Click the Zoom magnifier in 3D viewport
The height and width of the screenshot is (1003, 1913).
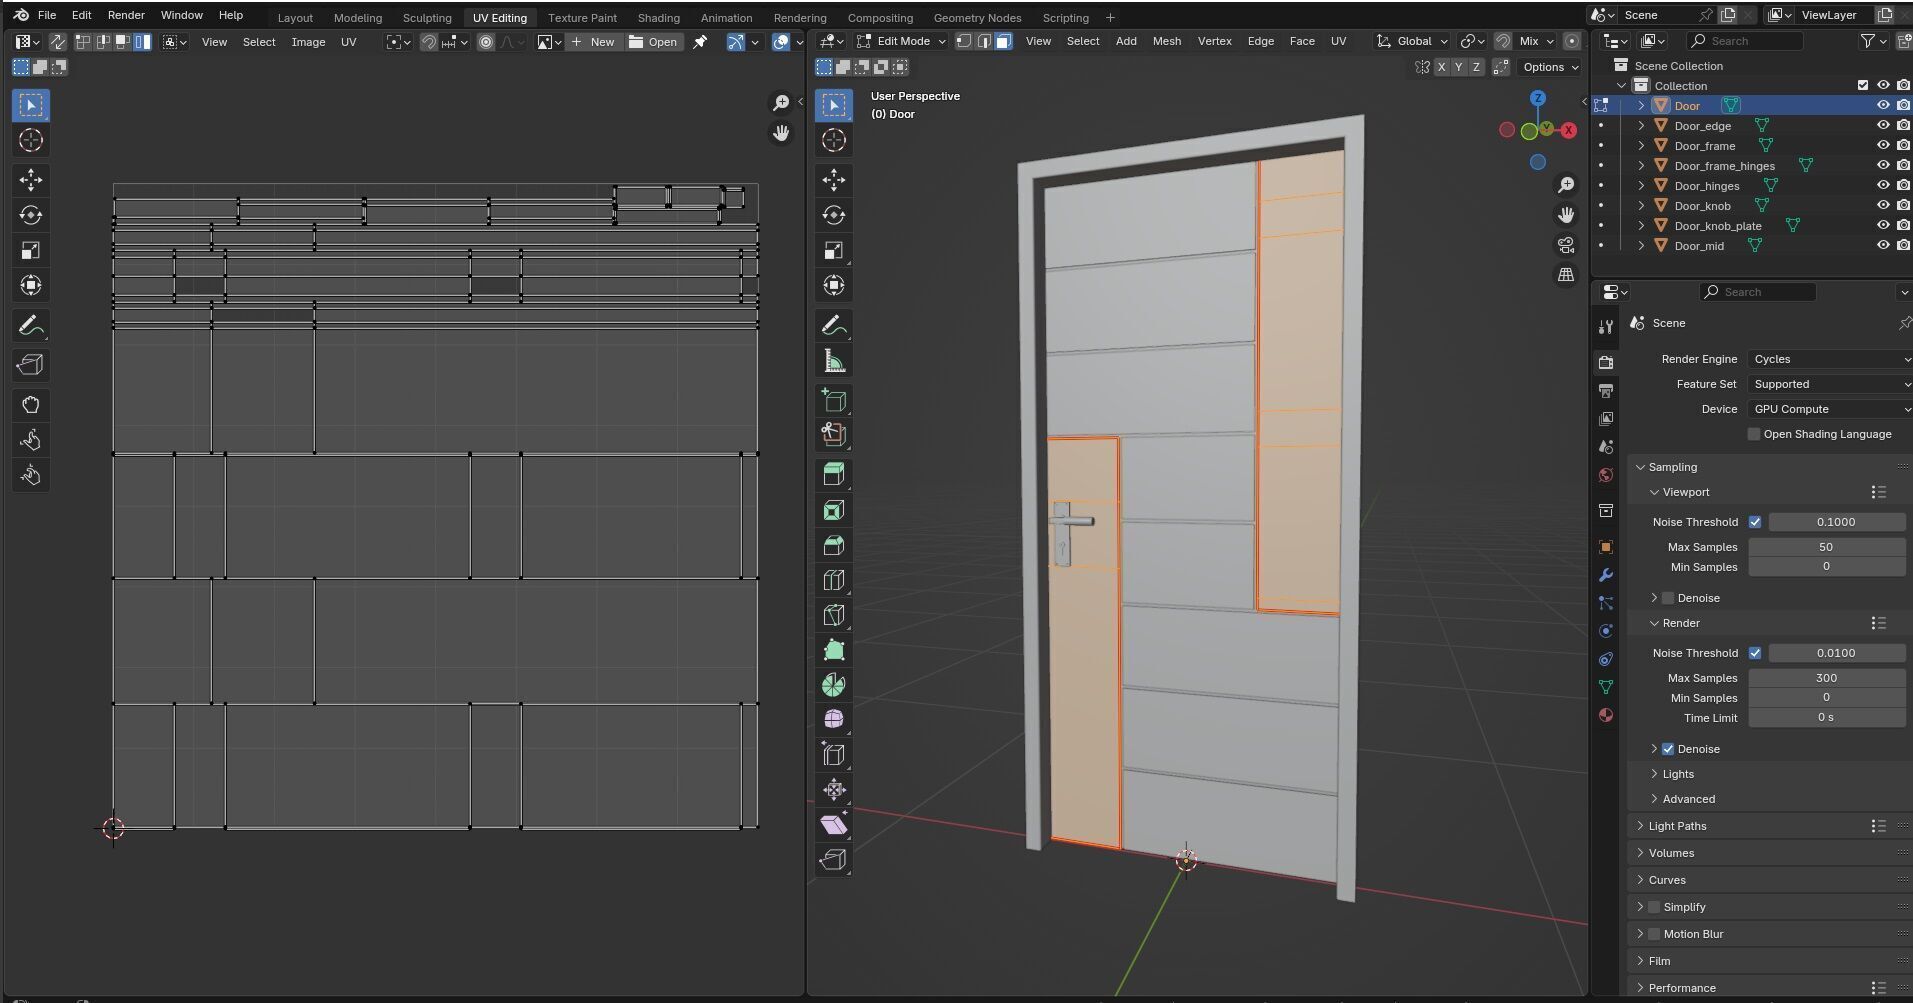click(1566, 185)
